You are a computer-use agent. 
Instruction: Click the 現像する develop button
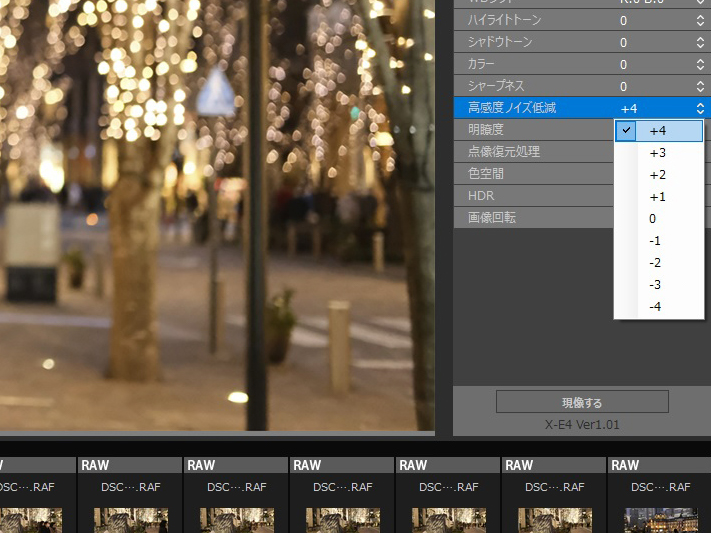pyautogui.click(x=582, y=402)
